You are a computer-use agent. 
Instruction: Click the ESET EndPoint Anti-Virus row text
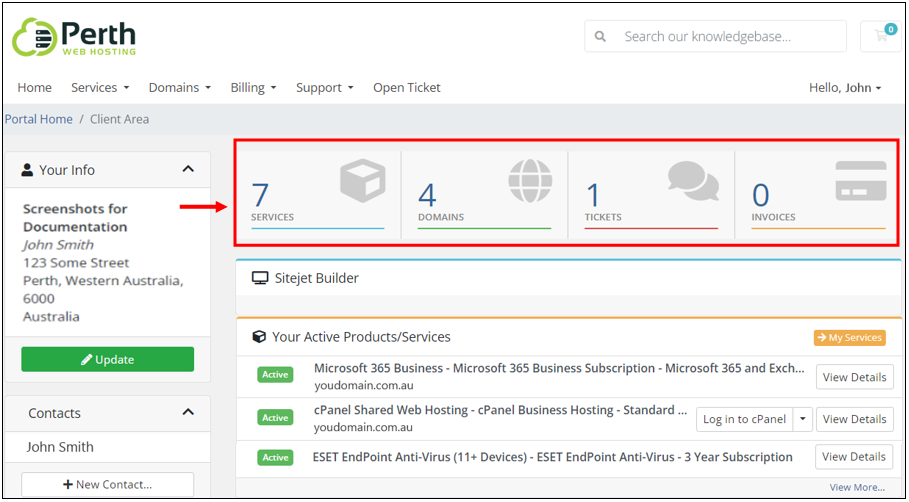click(552, 457)
